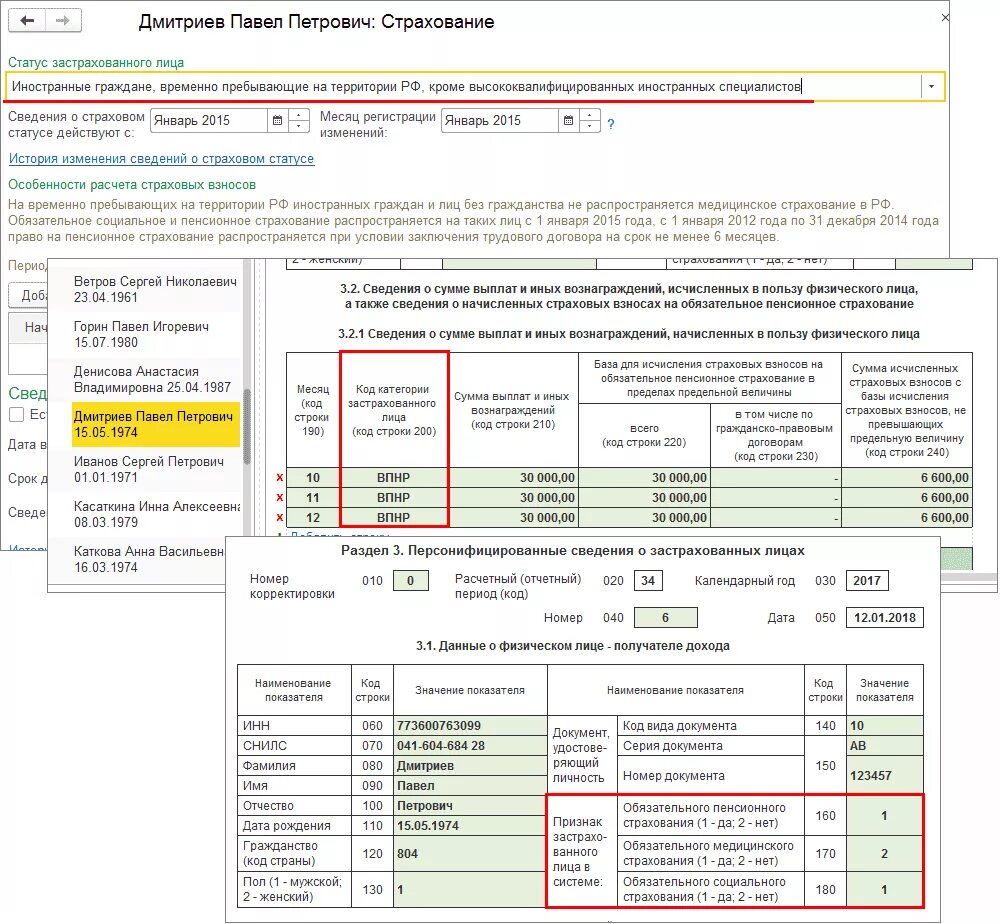This screenshot has width=1000, height=924.
Task: Open the question mark help hint
Action: click(x=611, y=124)
